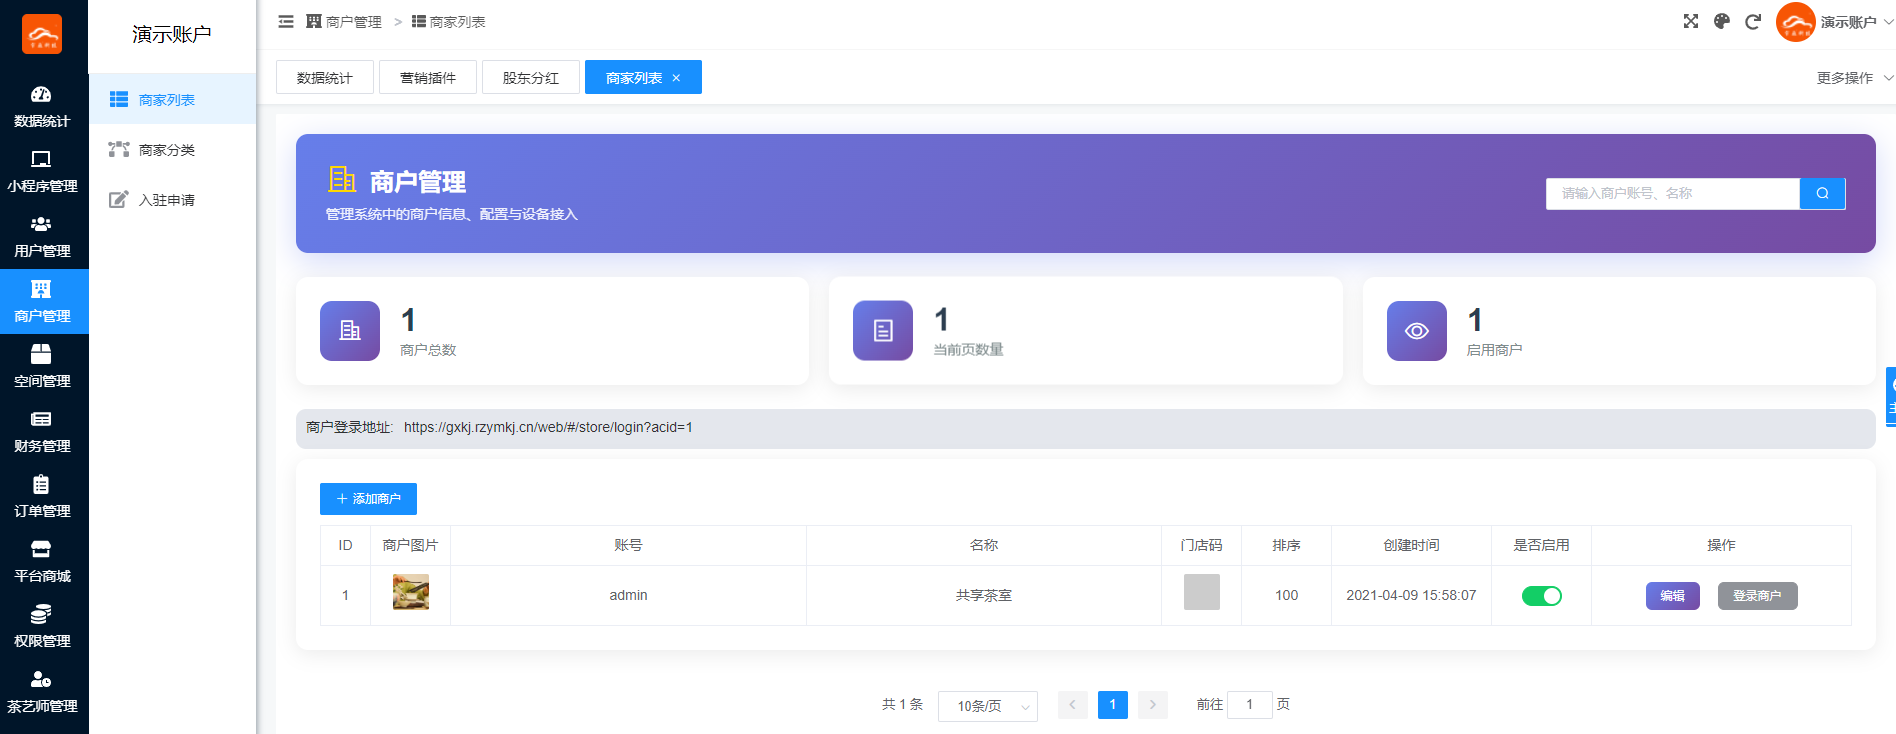Toggle the 是否启用 switch for admin
The width and height of the screenshot is (1896, 734).
click(1541, 596)
